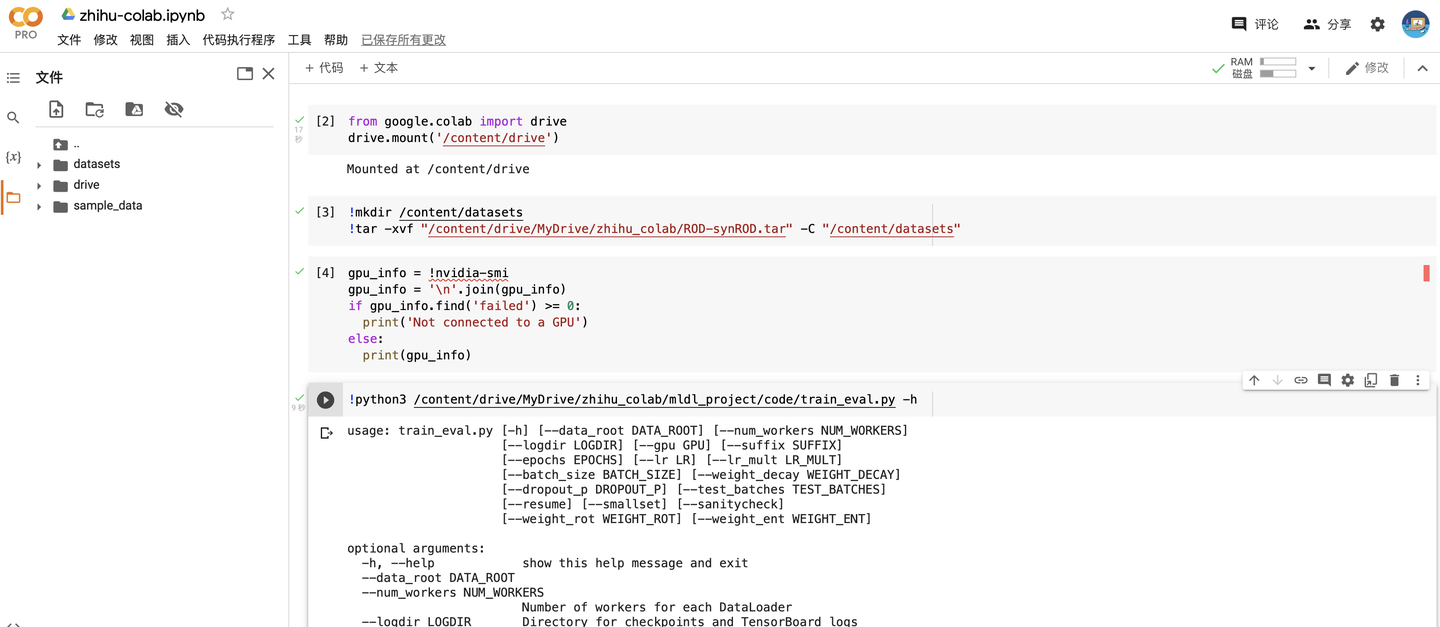Click the 已保存所有更改 saved status link
1440x627 pixels.
403,40
